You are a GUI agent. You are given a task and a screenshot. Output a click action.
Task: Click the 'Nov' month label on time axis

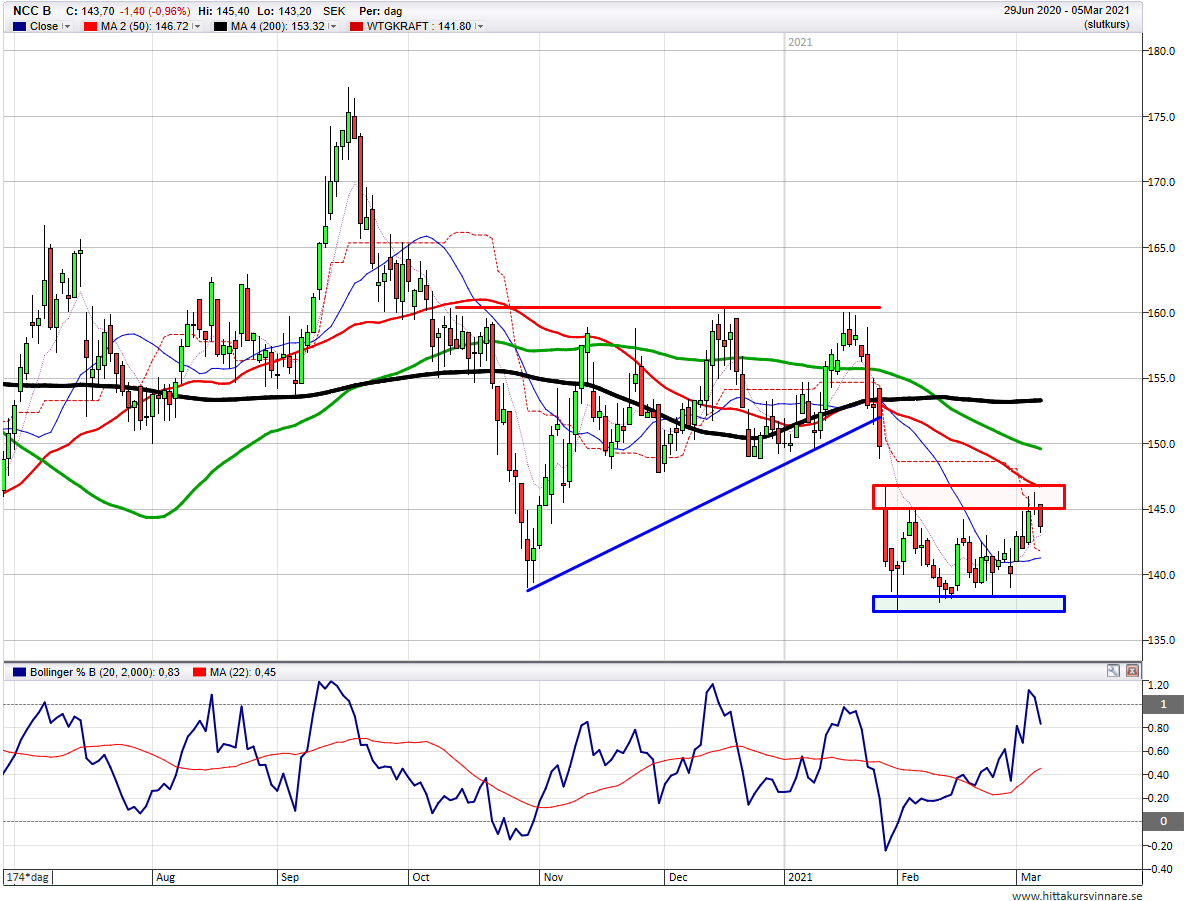click(x=553, y=877)
